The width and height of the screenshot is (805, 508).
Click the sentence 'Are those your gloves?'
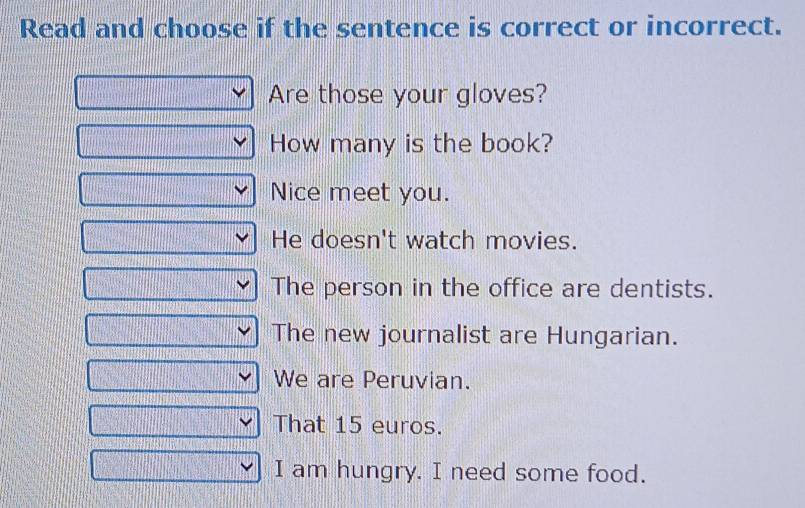(408, 96)
